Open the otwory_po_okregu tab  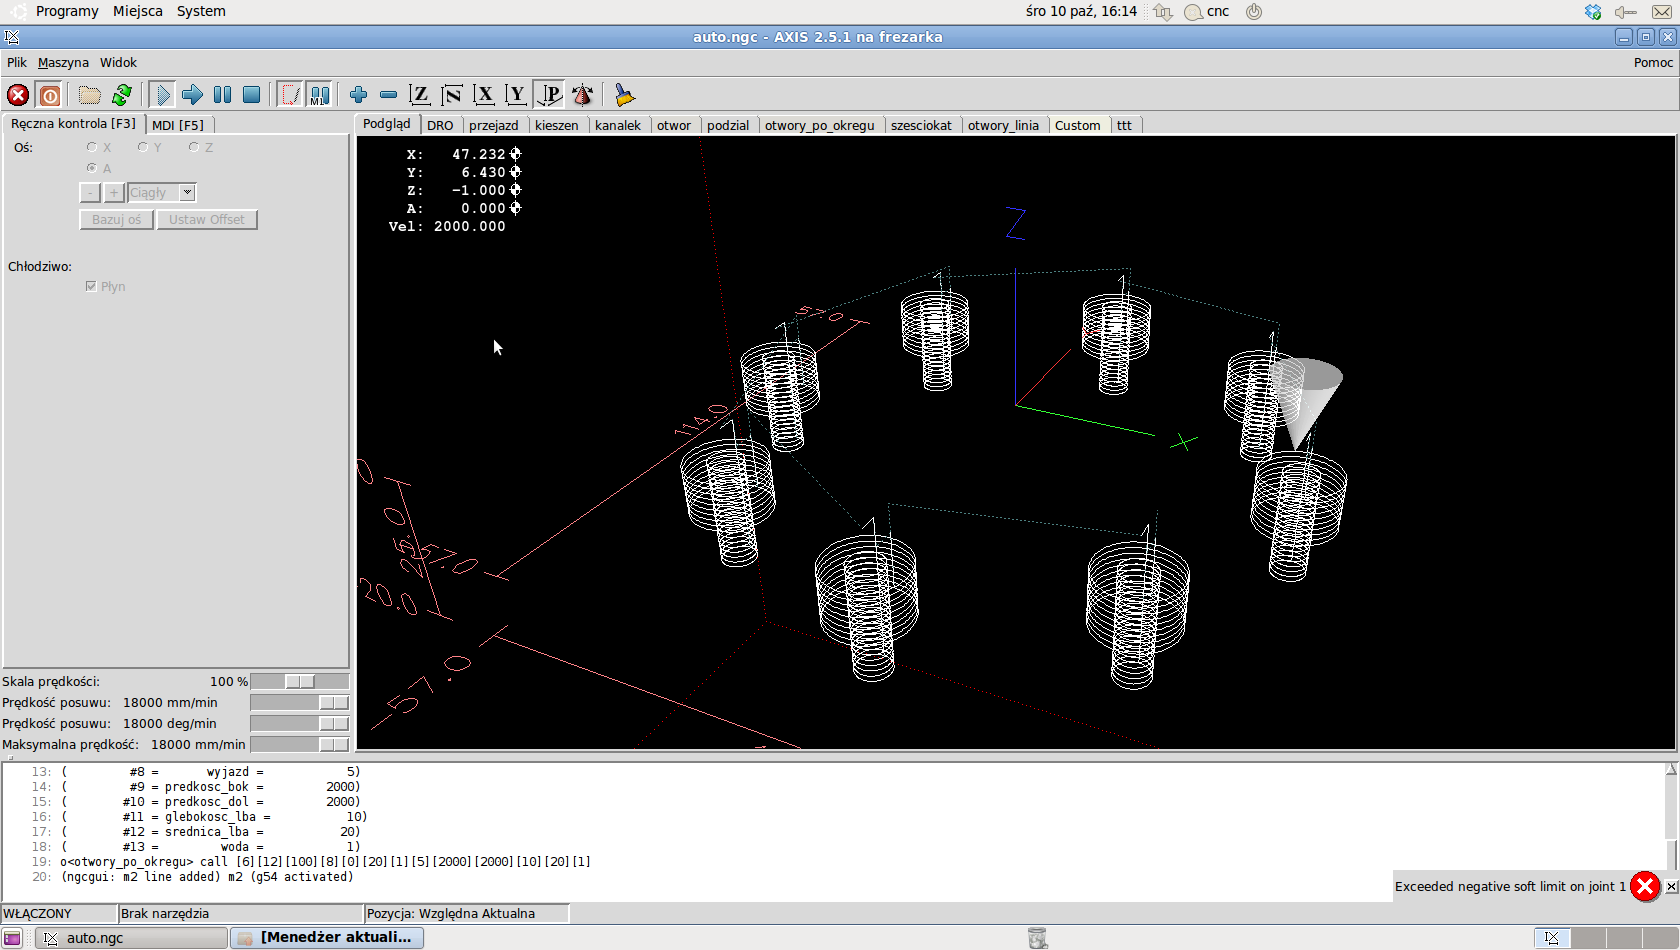pyautogui.click(x=820, y=125)
